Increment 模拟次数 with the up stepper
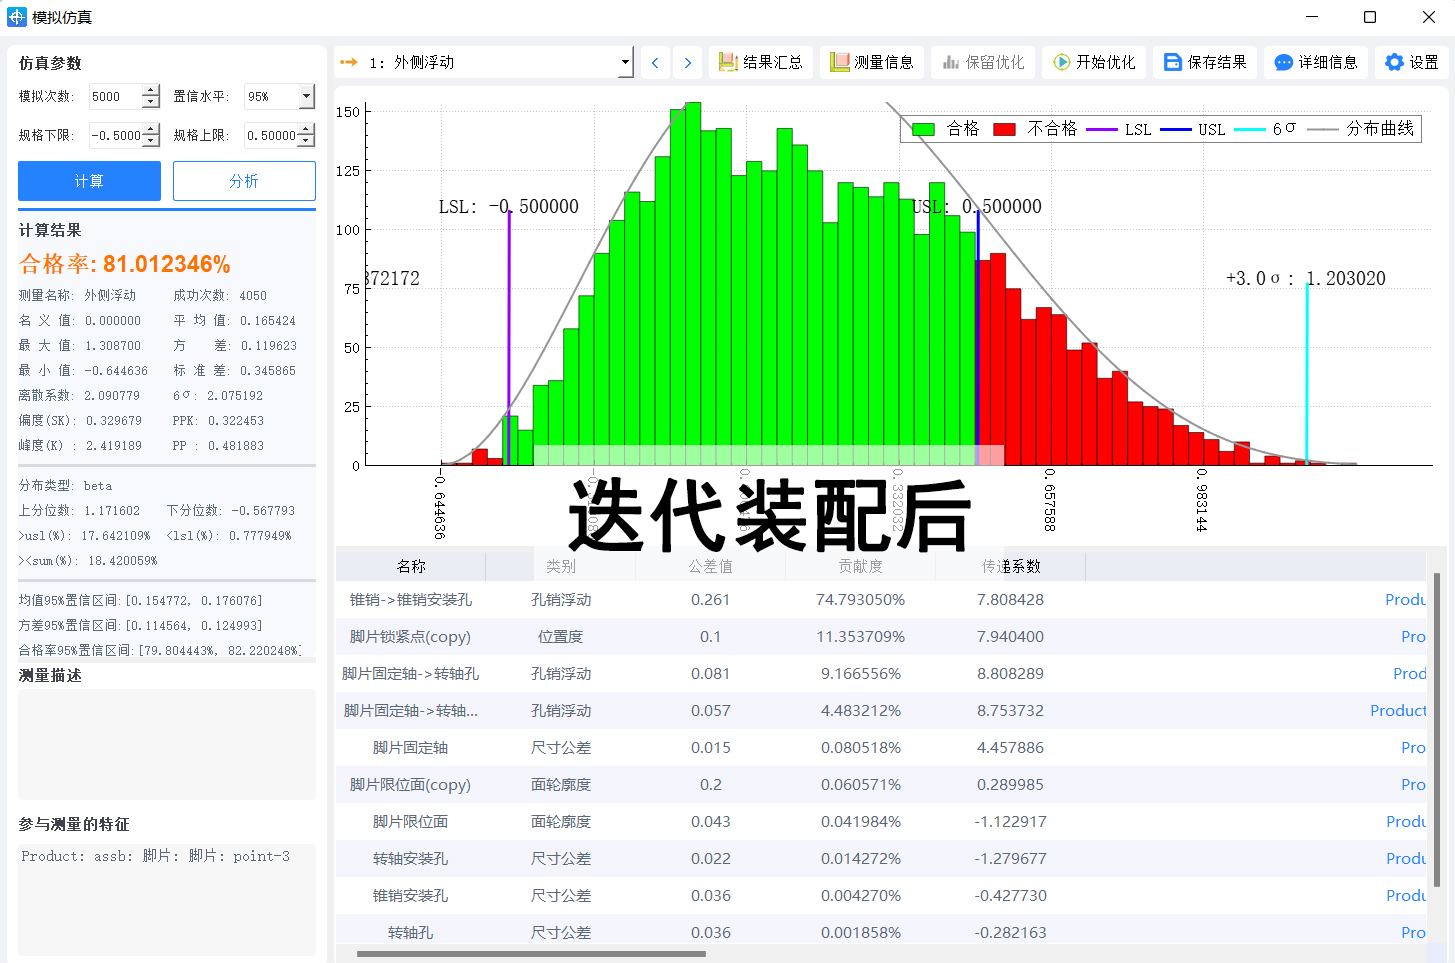Image resolution: width=1455 pixels, height=963 pixels. point(150,91)
